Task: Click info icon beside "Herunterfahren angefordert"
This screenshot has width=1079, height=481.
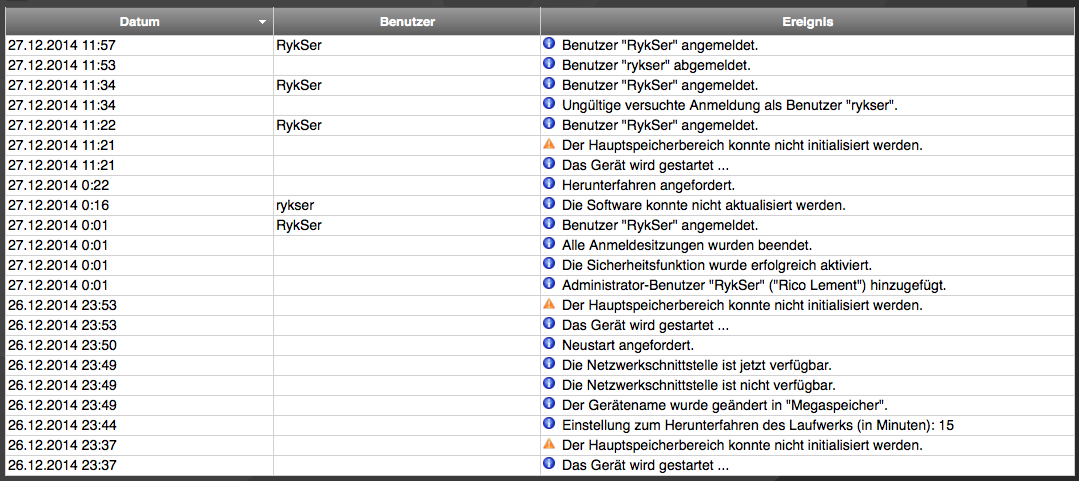Action: click(x=548, y=184)
